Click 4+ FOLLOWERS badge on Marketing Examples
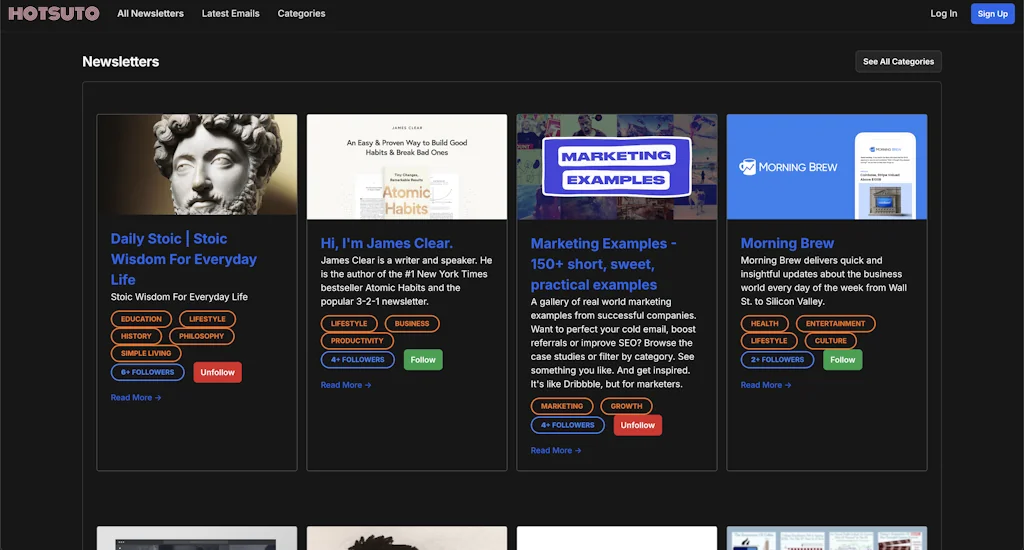 [568, 425]
